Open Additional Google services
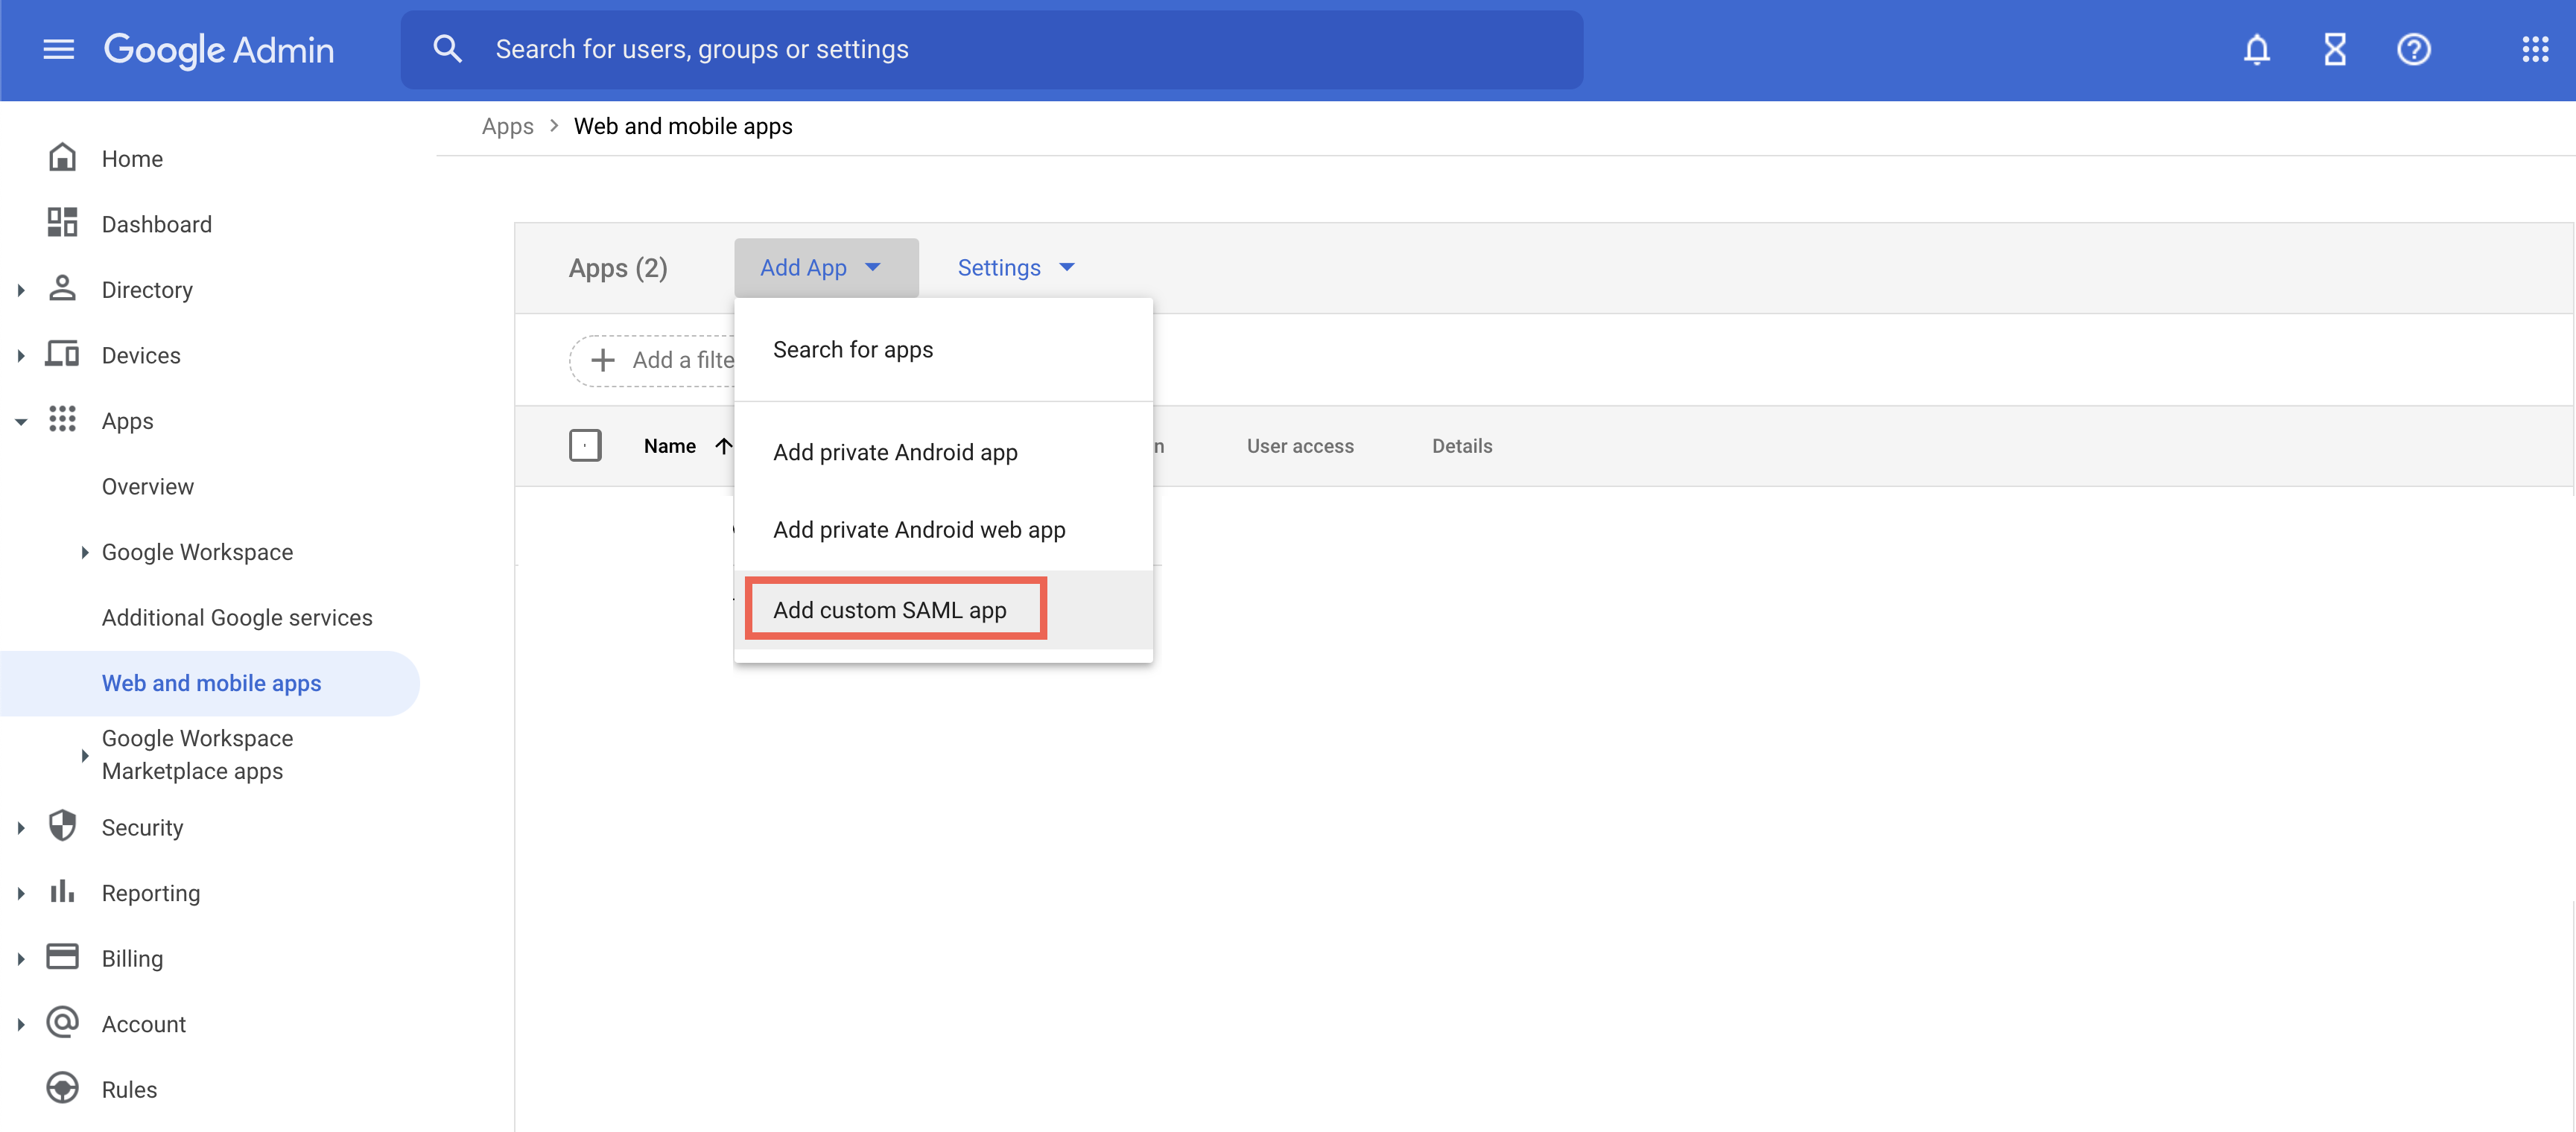 pyautogui.click(x=237, y=617)
